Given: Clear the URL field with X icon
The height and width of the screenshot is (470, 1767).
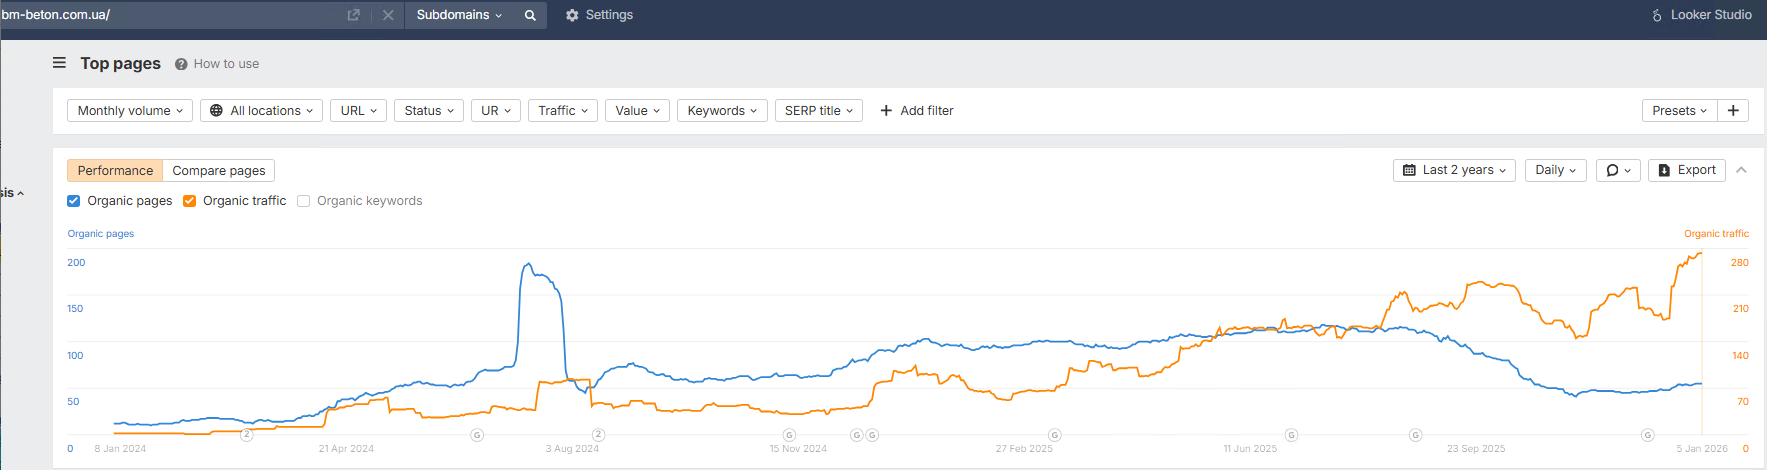Looking at the screenshot, I should (x=388, y=15).
